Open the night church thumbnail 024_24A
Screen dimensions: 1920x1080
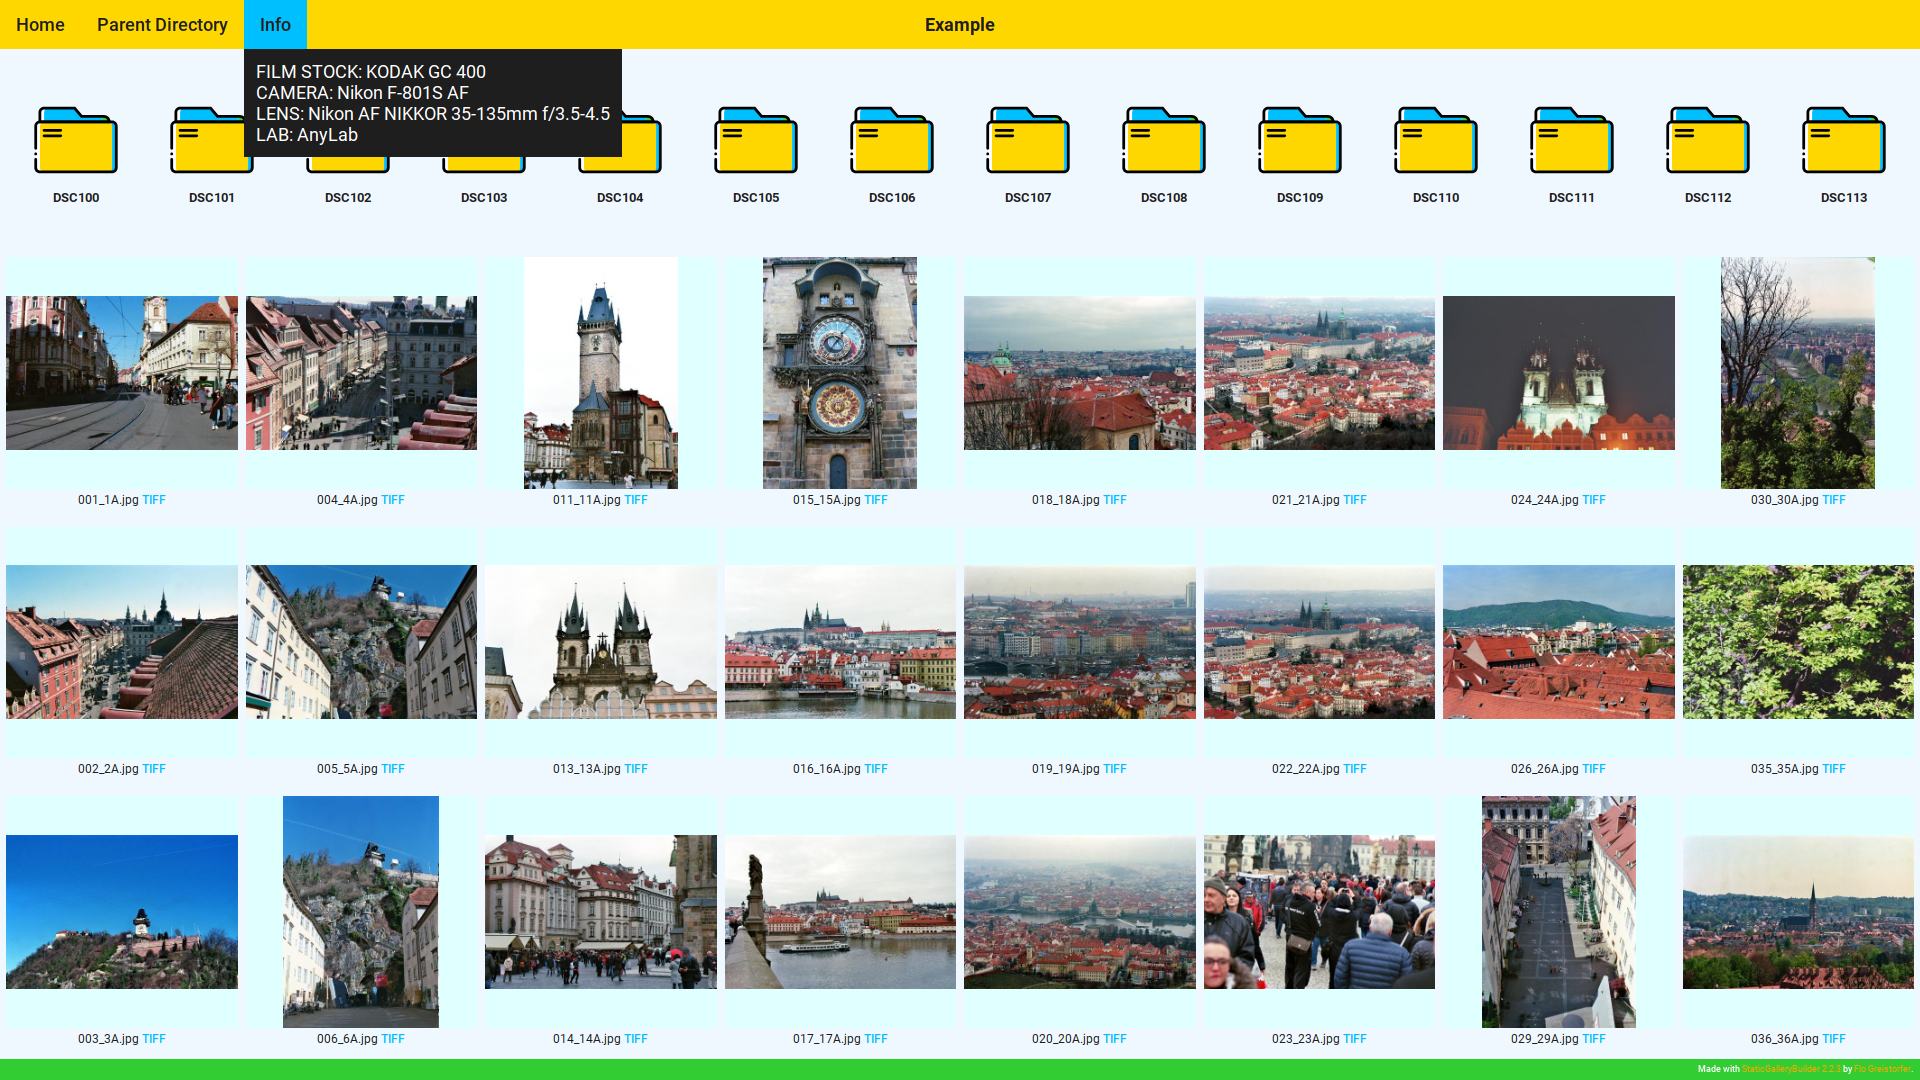click(1558, 373)
